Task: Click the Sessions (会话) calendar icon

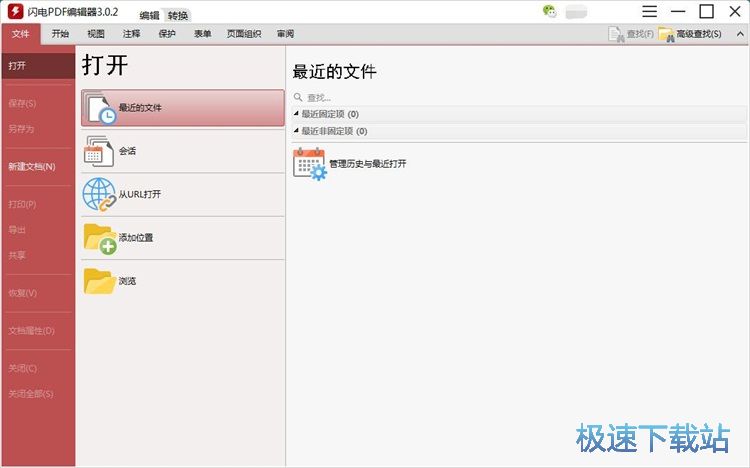Action: (x=99, y=151)
